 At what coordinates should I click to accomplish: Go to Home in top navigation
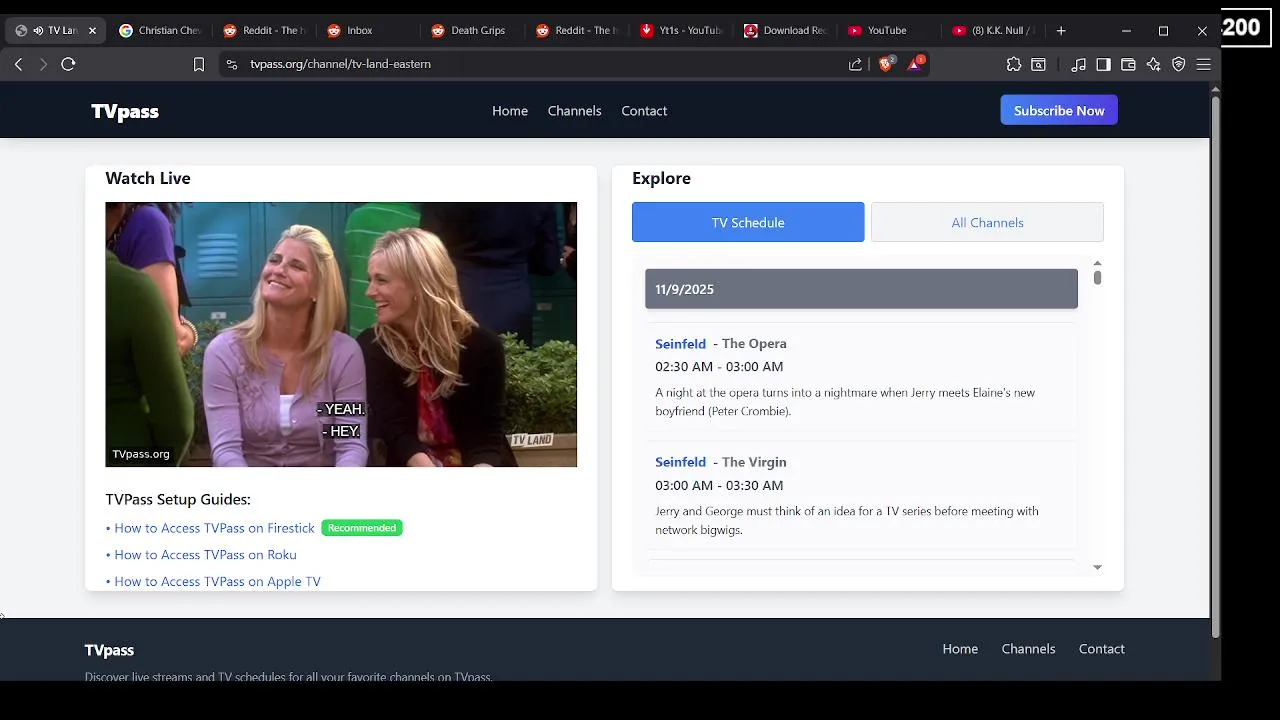(x=510, y=111)
